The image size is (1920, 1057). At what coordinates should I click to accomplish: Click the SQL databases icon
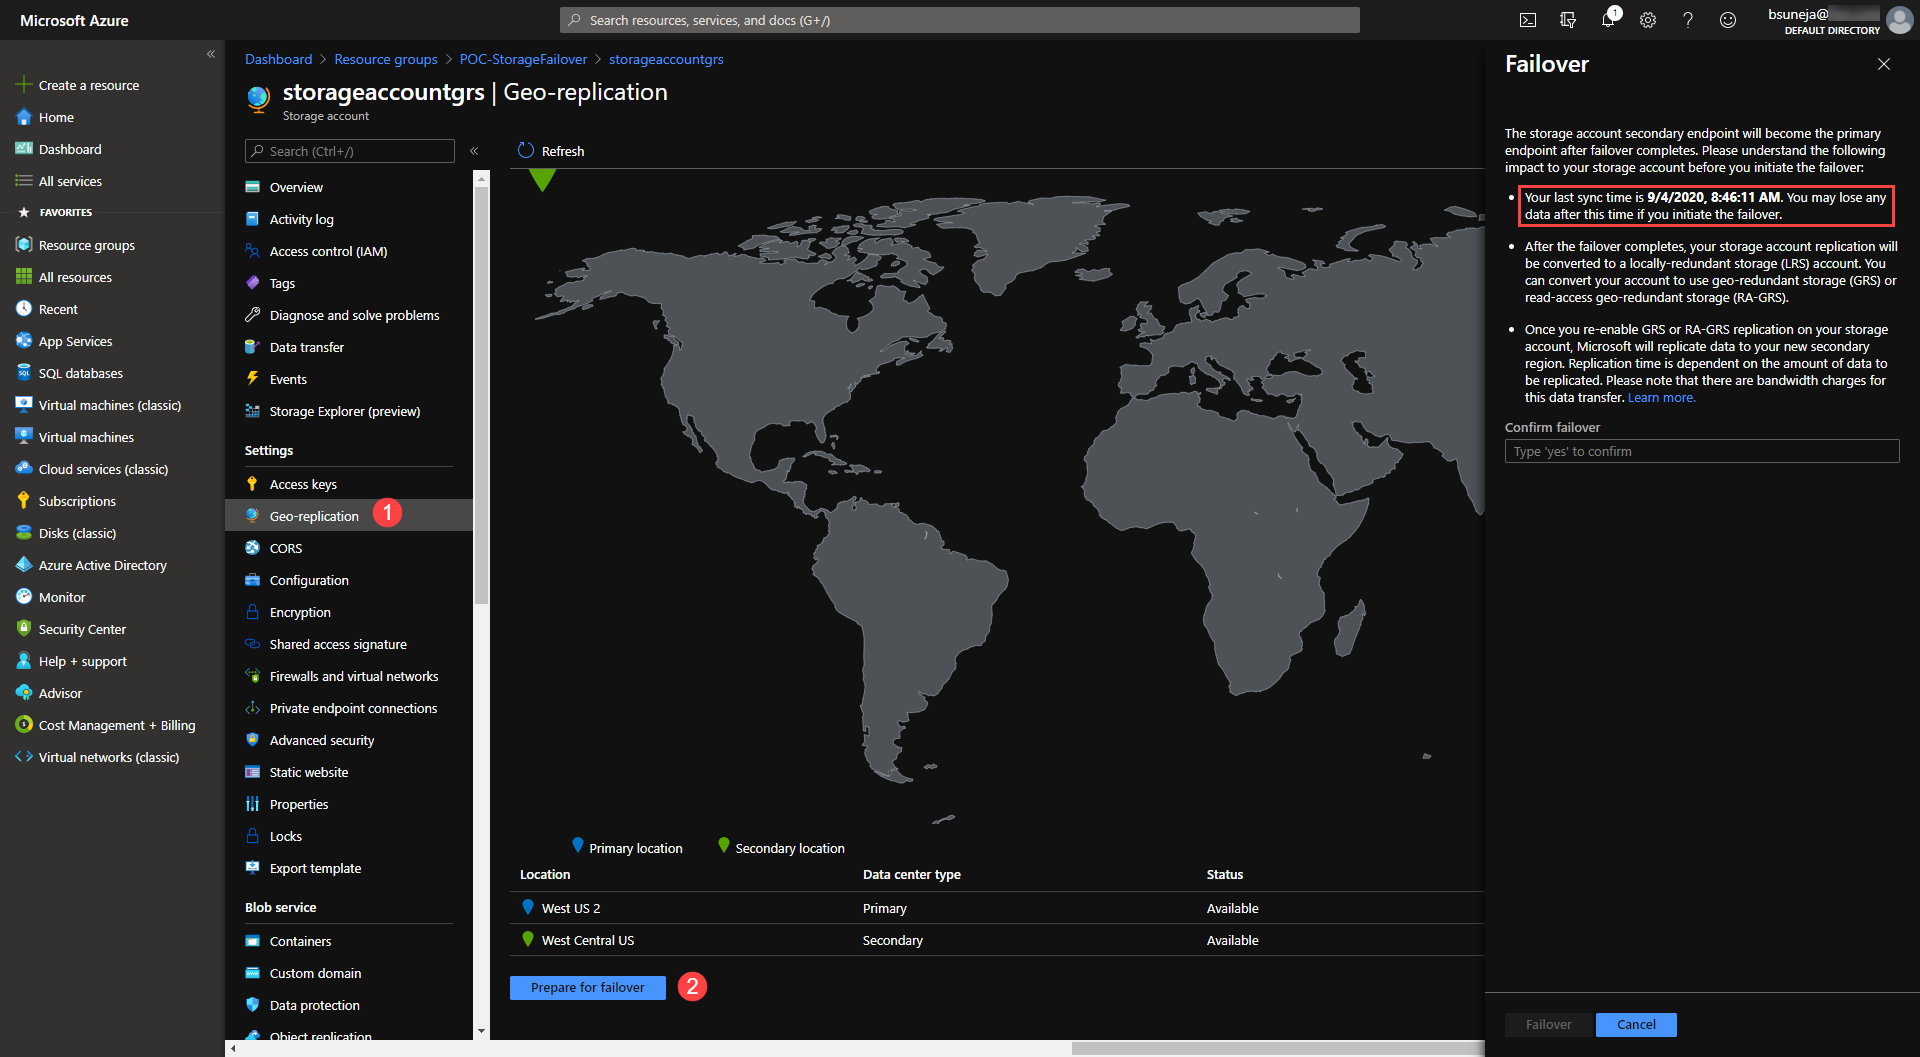click(24, 373)
